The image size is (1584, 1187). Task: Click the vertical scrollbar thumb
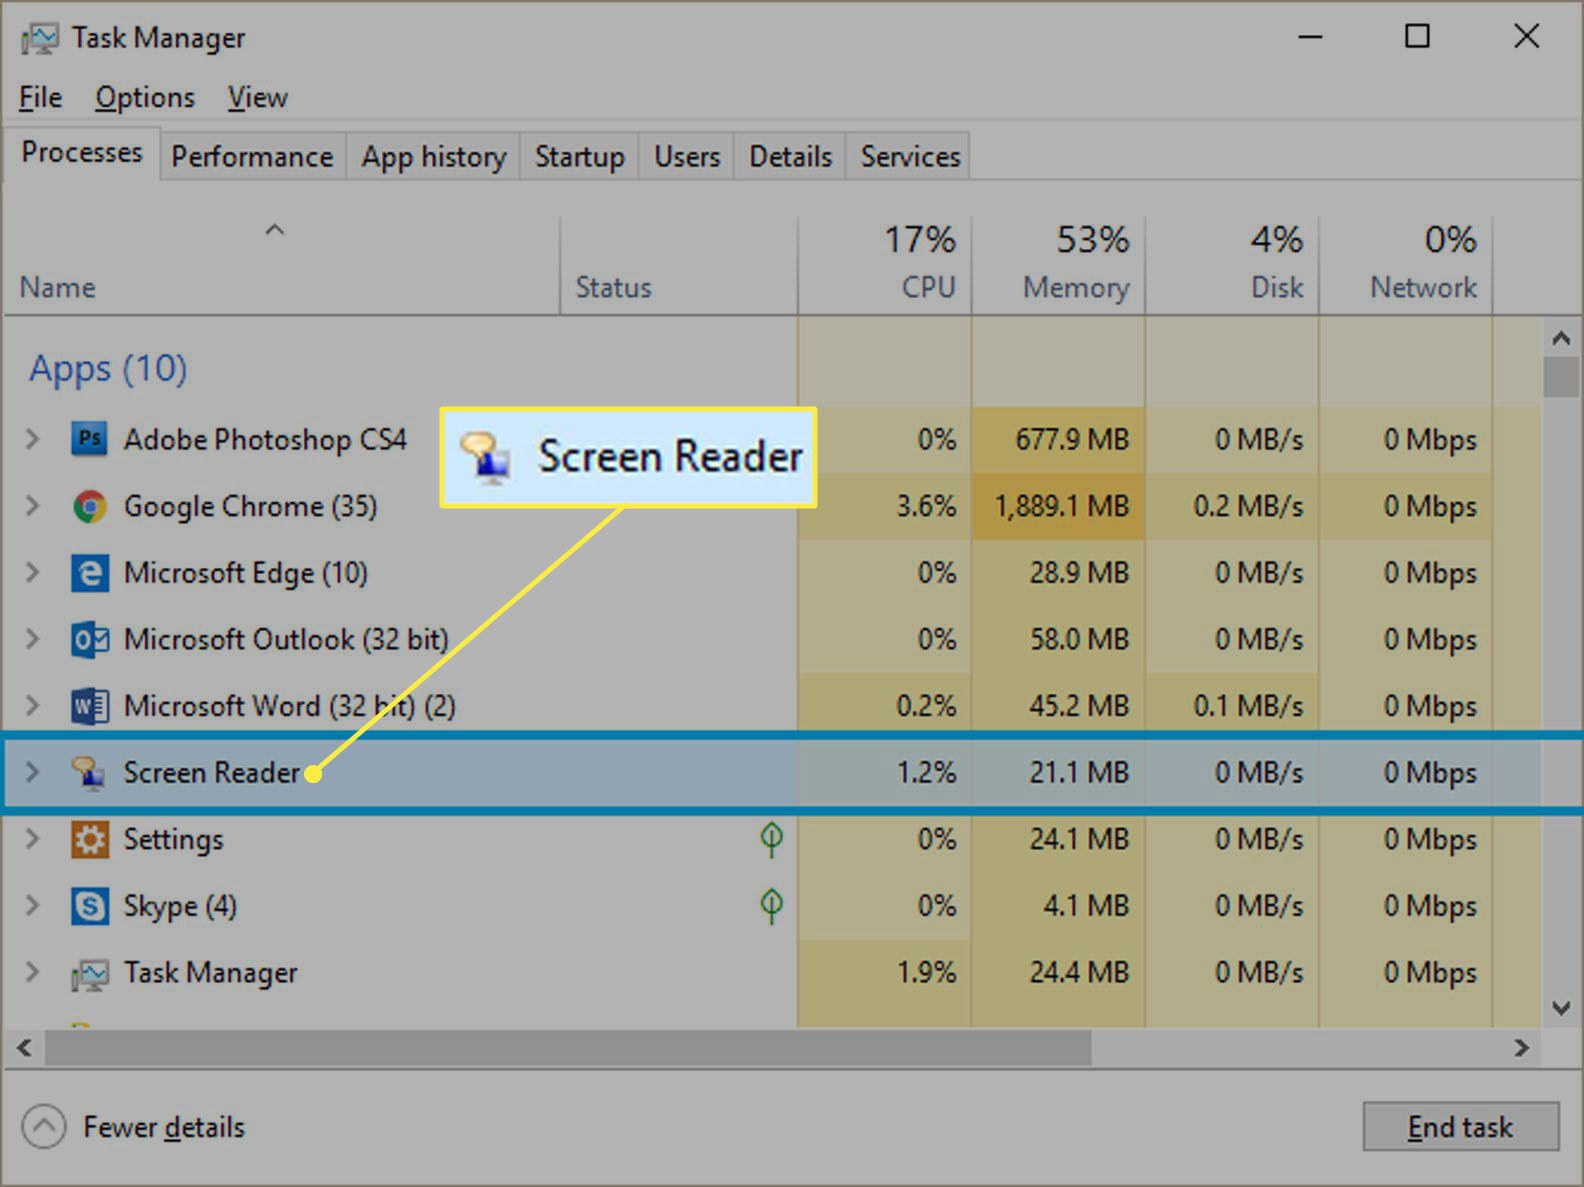tap(1561, 377)
